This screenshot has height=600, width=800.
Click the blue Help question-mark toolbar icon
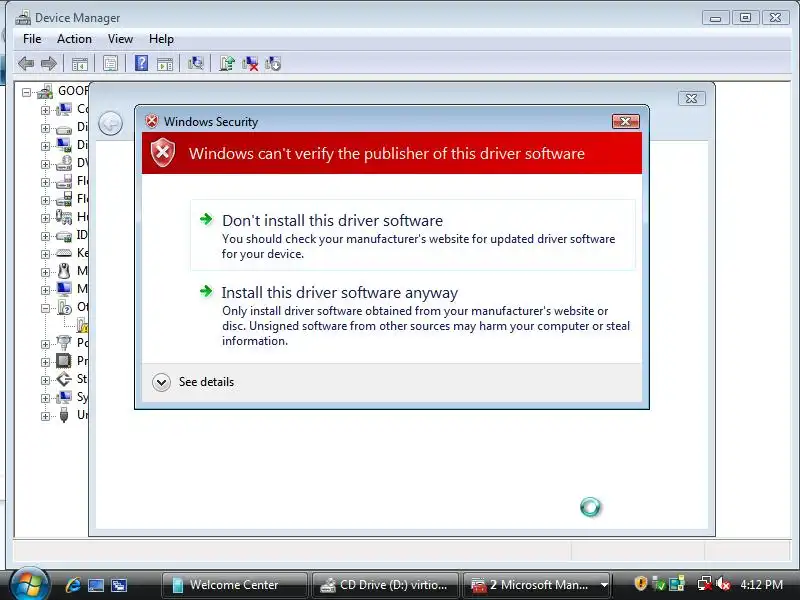tap(141, 63)
